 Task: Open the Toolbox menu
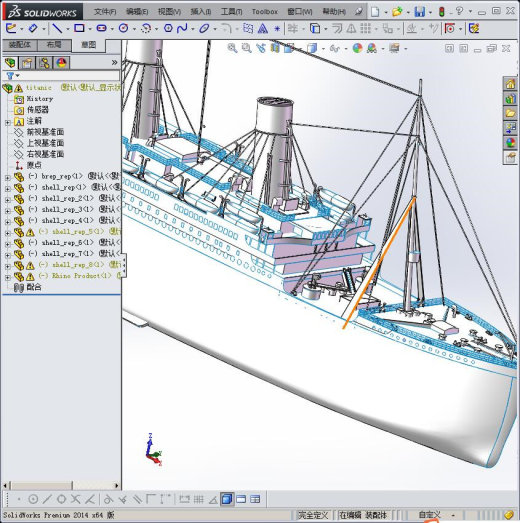click(265, 12)
